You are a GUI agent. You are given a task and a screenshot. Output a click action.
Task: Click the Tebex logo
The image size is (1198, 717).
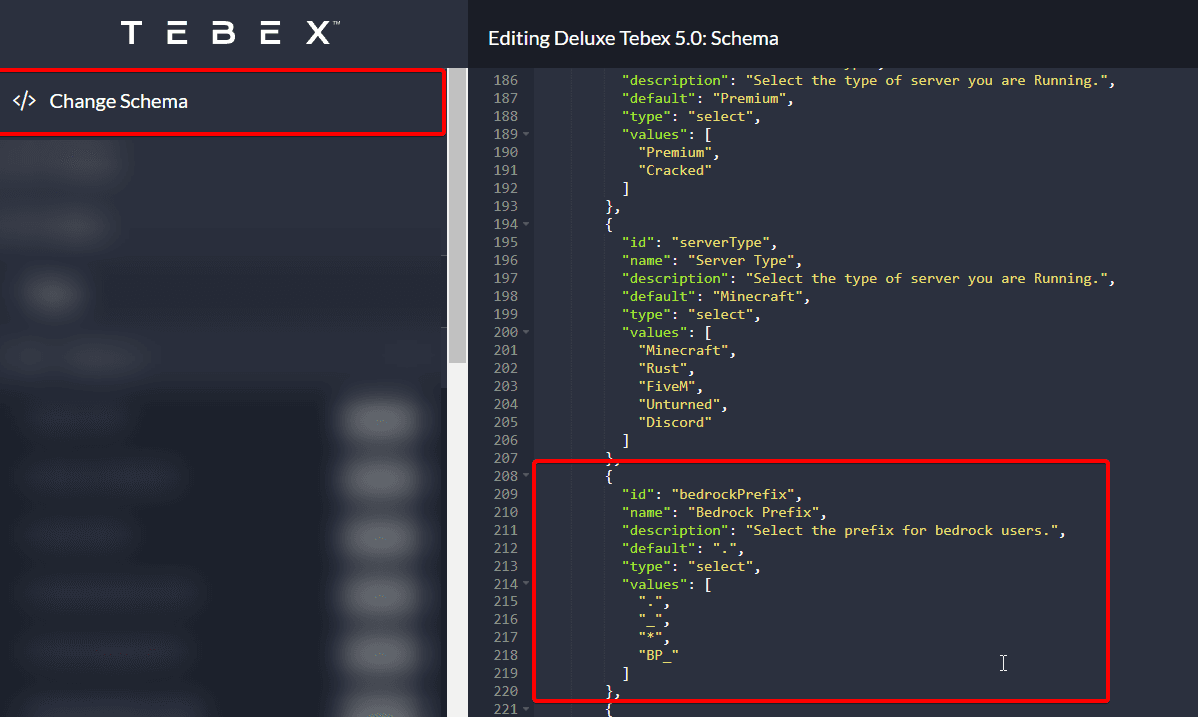point(230,33)
